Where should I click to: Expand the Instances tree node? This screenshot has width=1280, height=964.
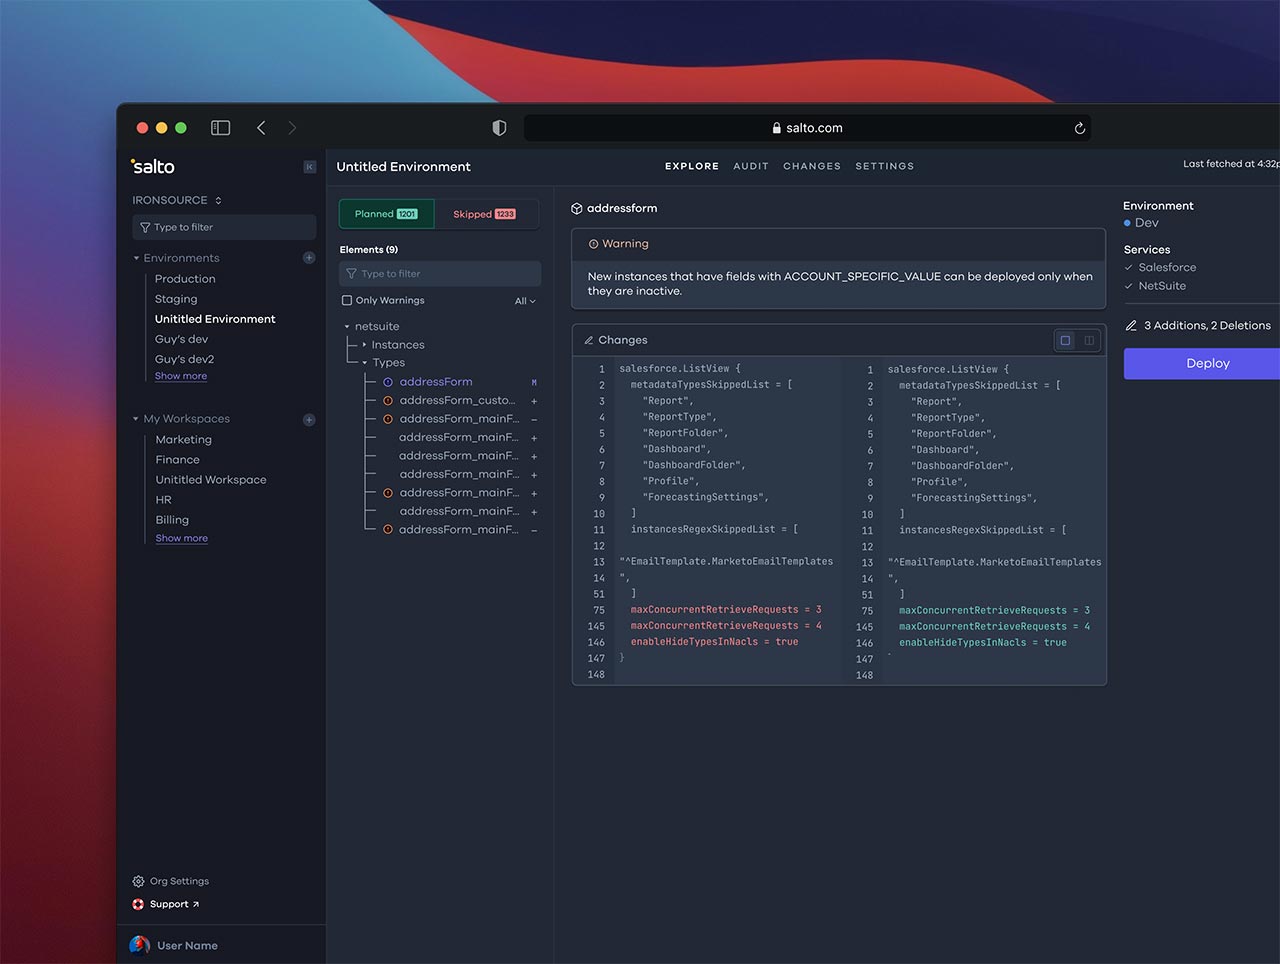pyautogui.click(x=364, y=345)
